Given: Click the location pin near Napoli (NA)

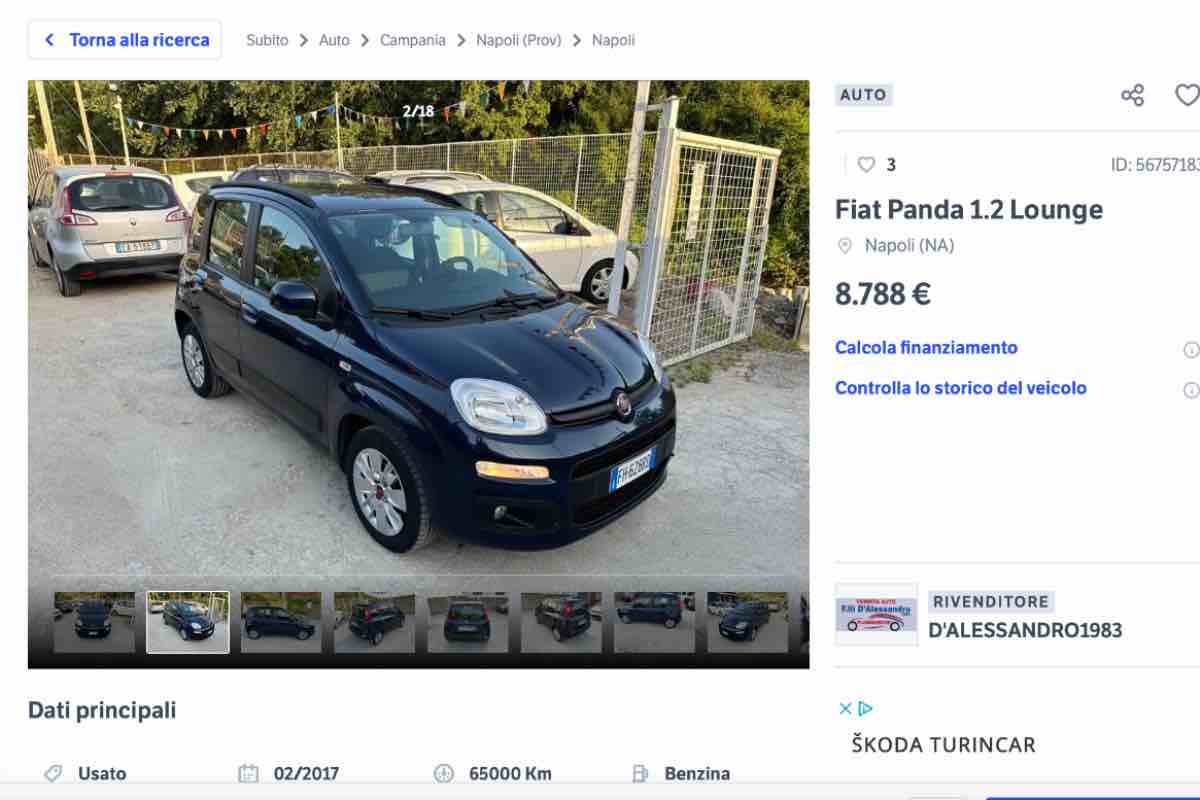Looking at the screenshot, I should point(845,245).
